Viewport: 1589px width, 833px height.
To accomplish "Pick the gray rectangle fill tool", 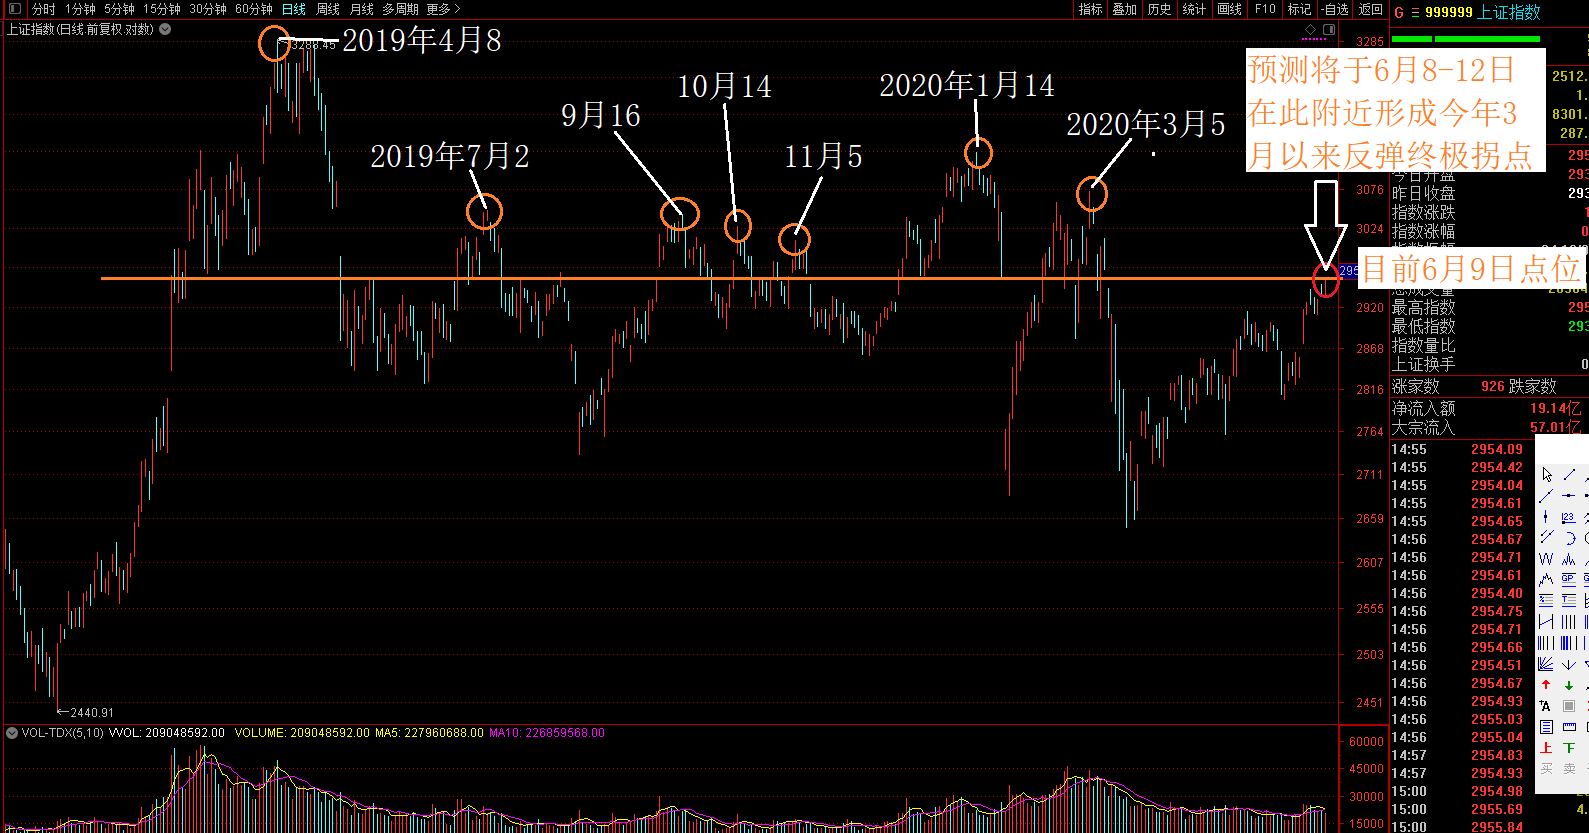I will click(x=1569, y=706).
